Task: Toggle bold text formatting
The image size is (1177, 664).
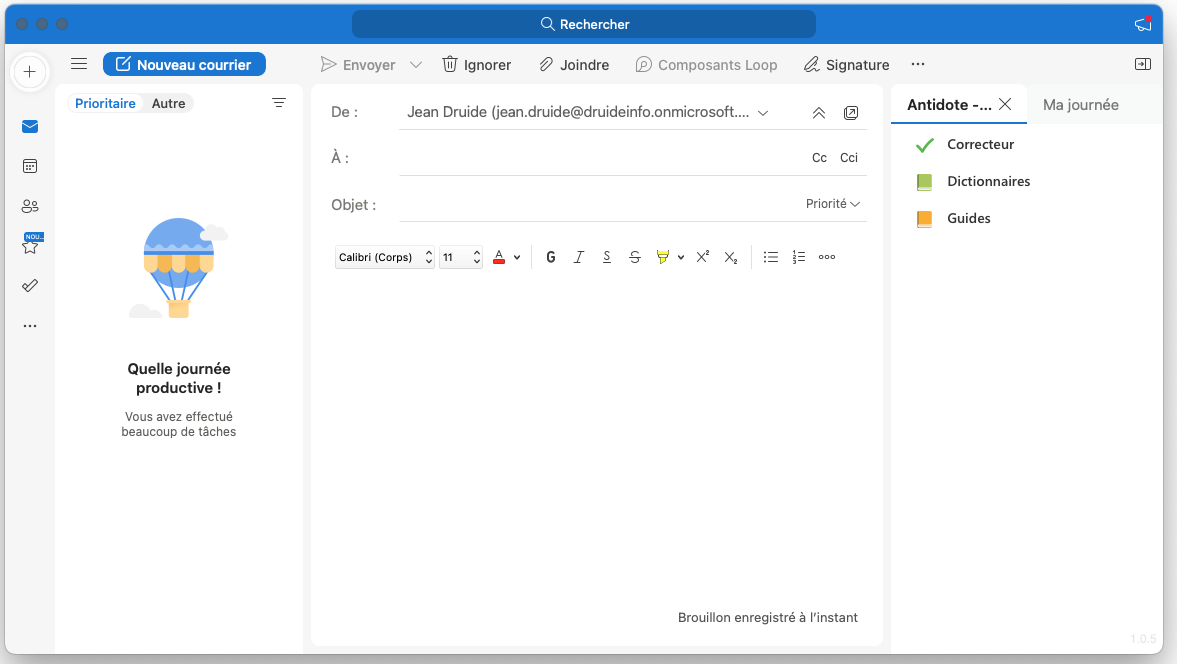Action: [x=551, y=257]
